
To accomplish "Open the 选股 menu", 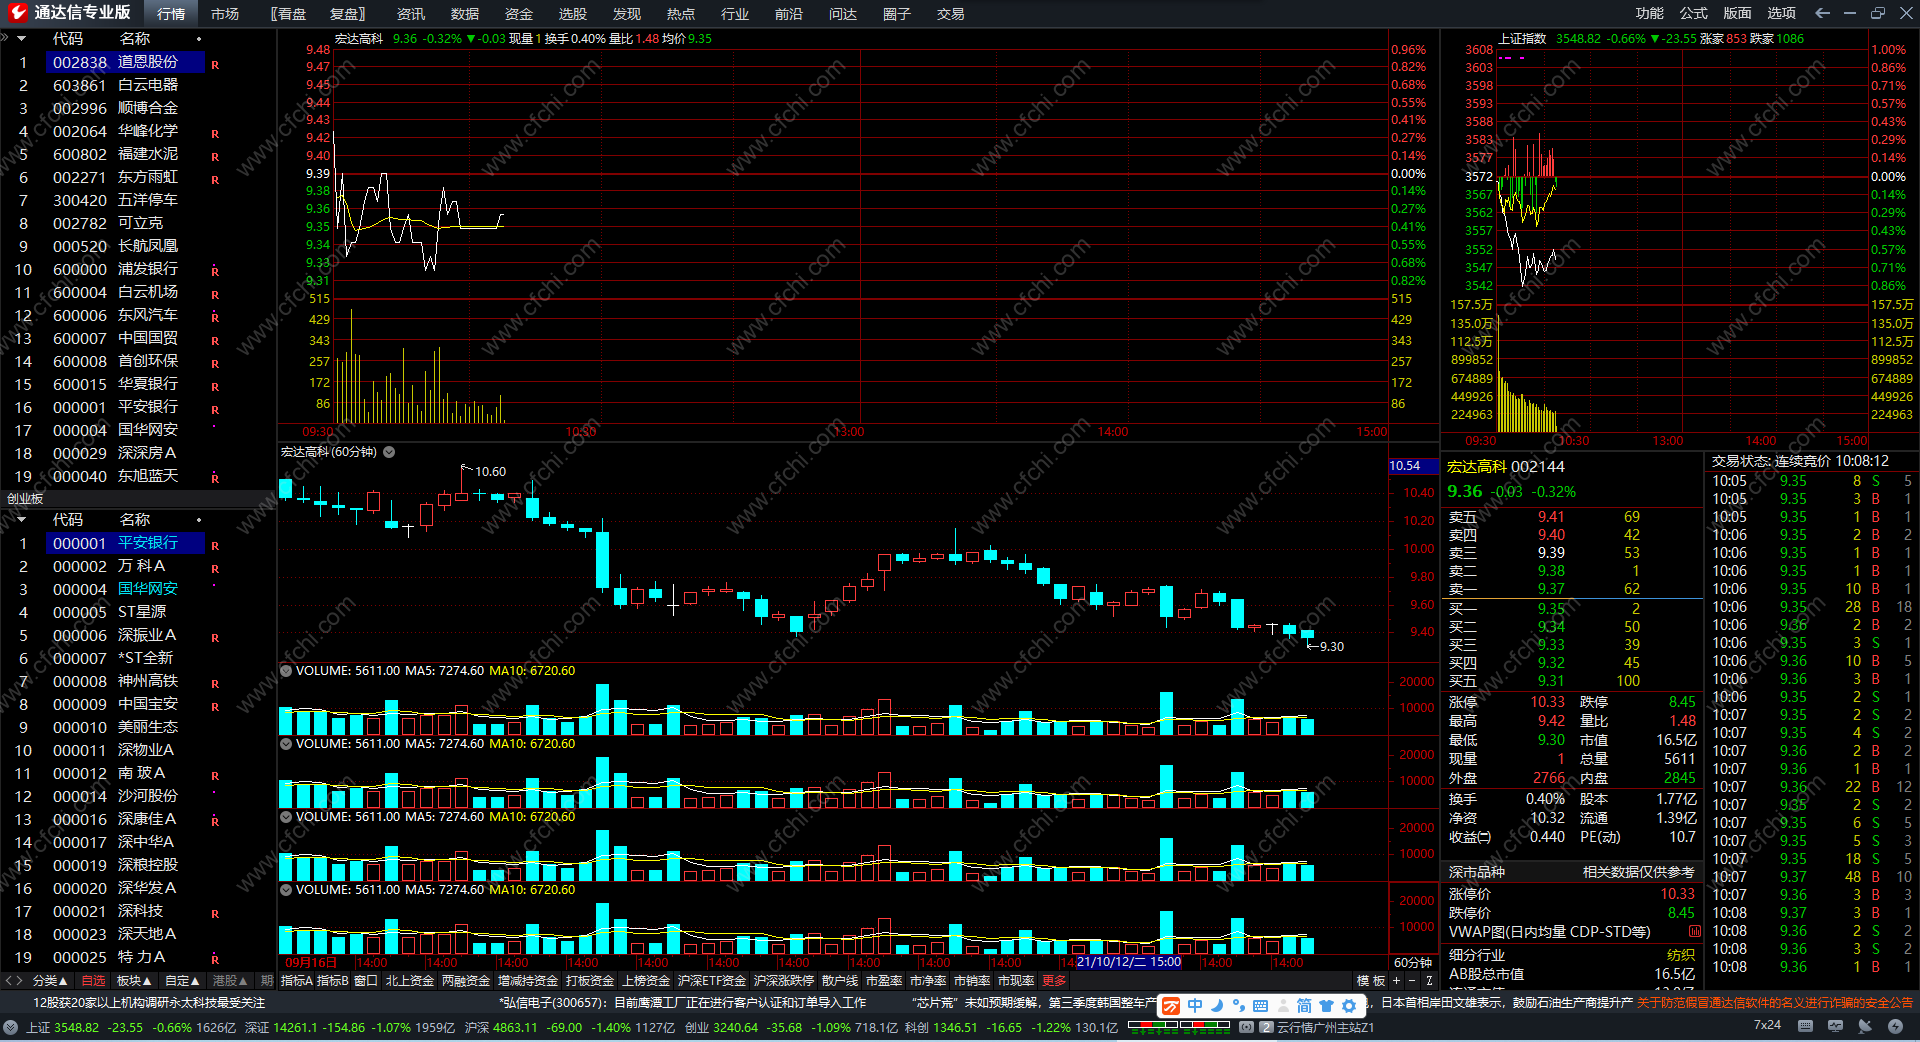I will 573,14.
